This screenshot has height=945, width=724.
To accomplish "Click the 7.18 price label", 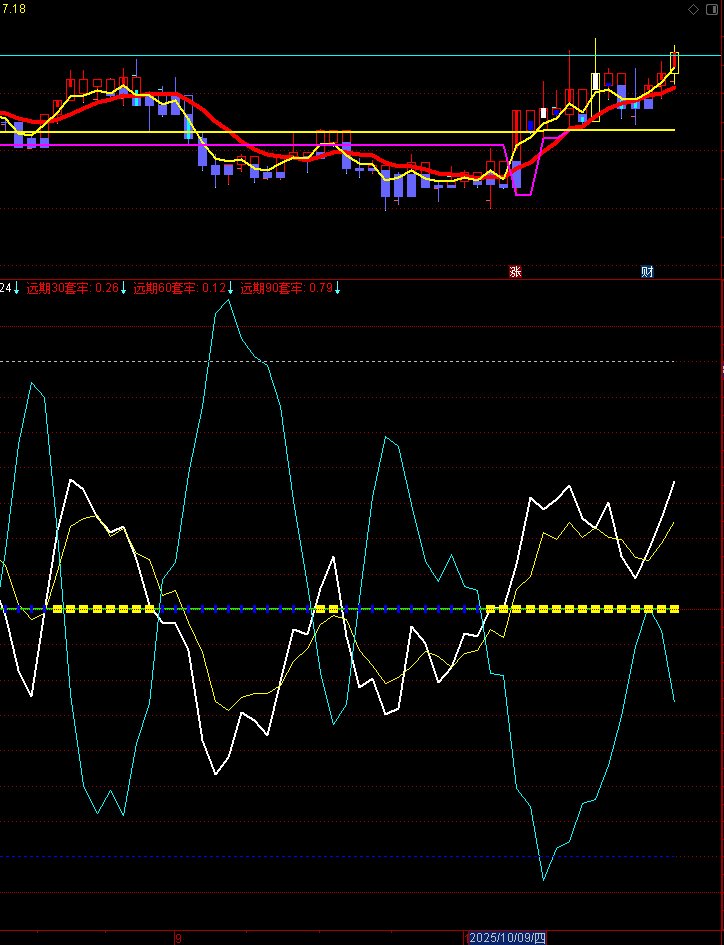I will pos(13,8).
